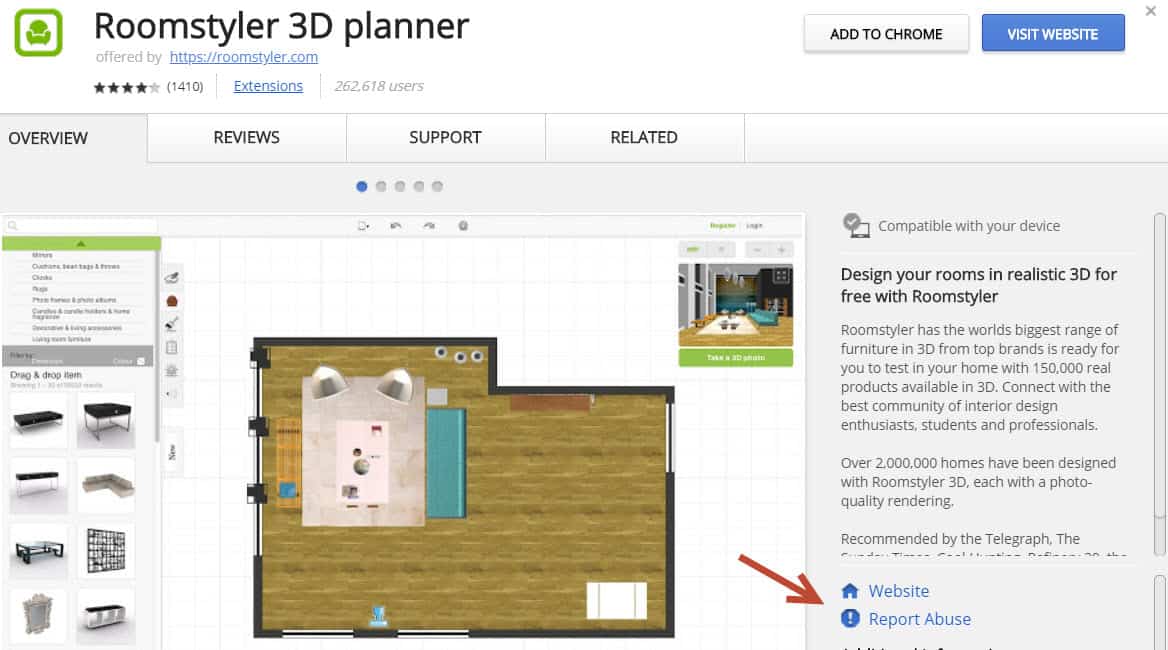
Task: Switch to the REVIEWS tab
Action: [247, 138]
